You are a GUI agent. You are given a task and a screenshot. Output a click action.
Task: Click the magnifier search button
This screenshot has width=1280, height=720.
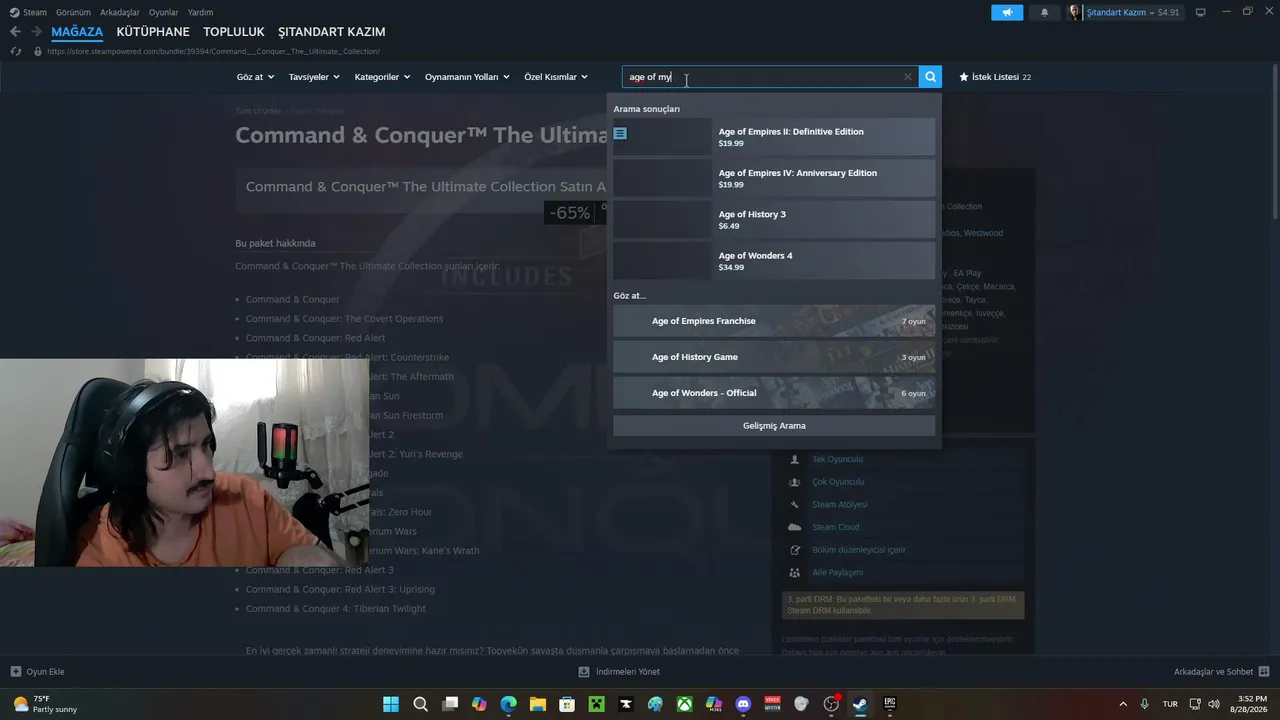point(931,77)
